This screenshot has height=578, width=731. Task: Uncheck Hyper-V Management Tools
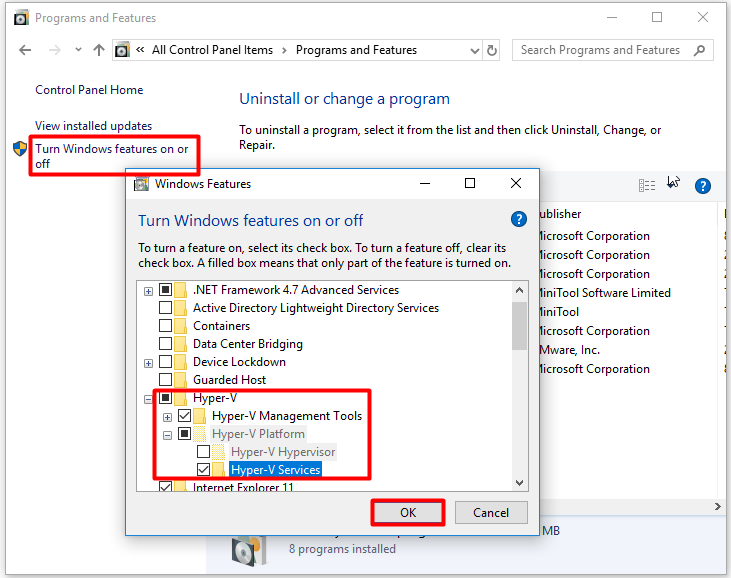click(185, 415)
